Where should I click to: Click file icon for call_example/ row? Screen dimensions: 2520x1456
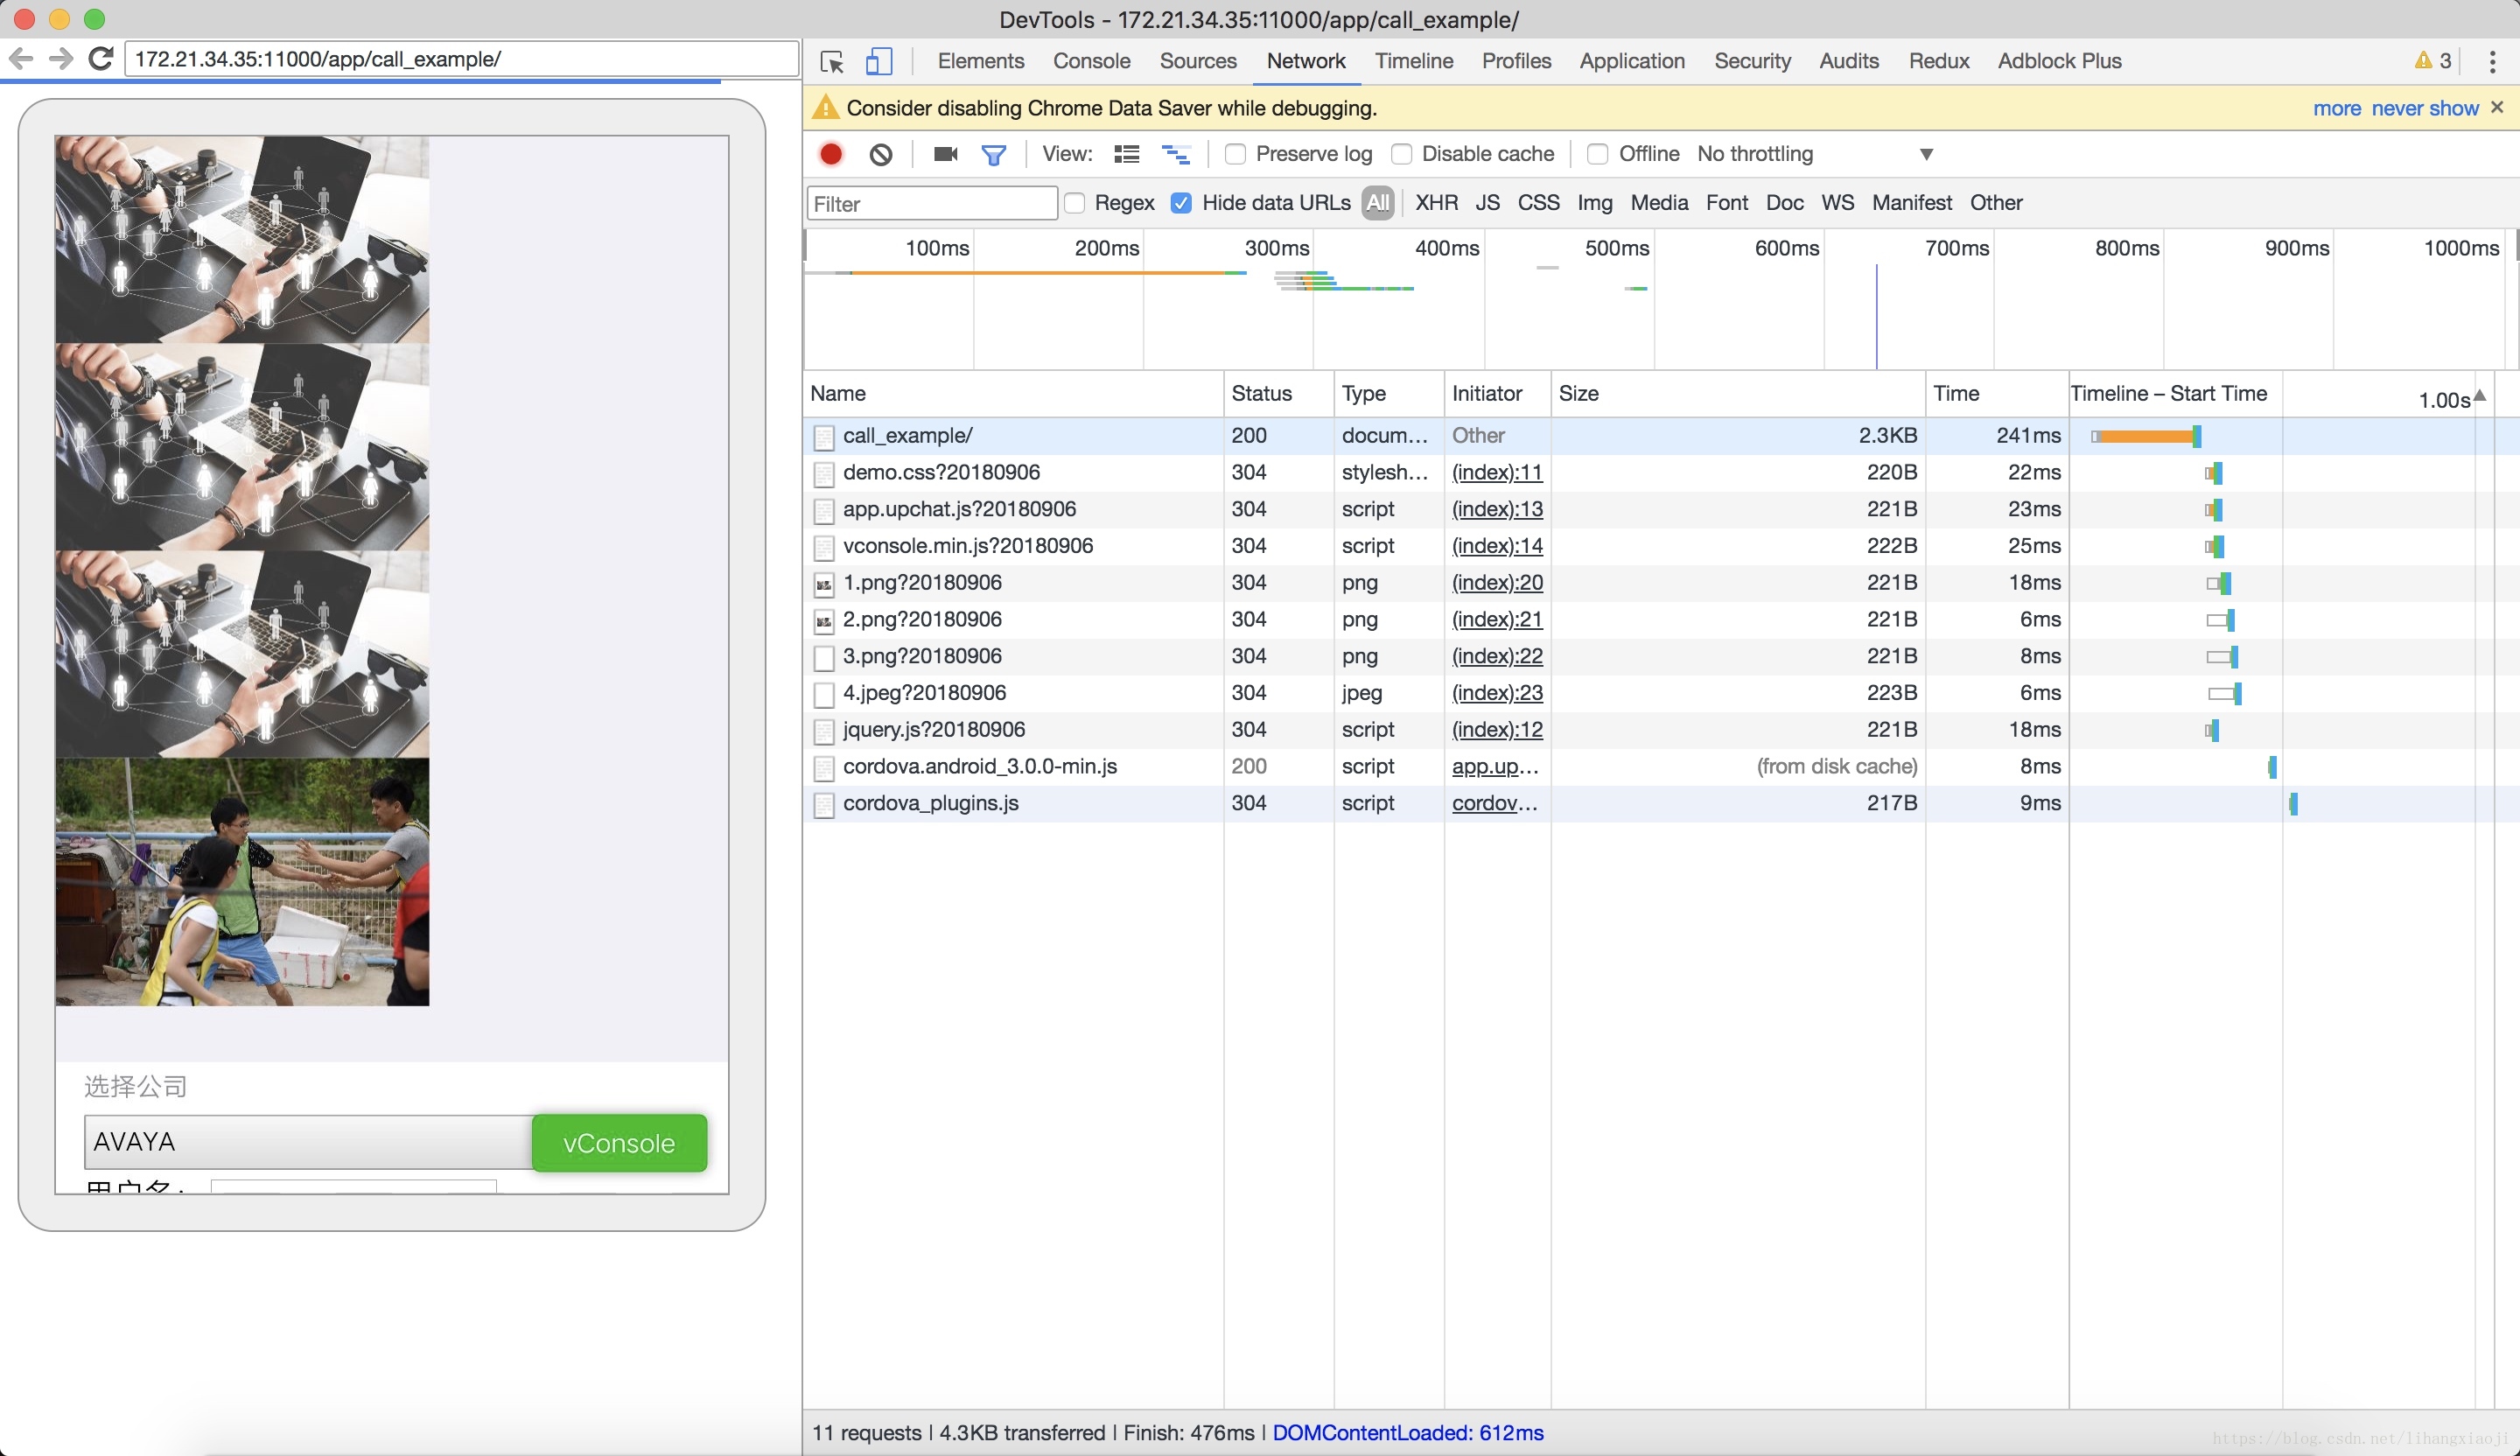[x=824, y=437]
